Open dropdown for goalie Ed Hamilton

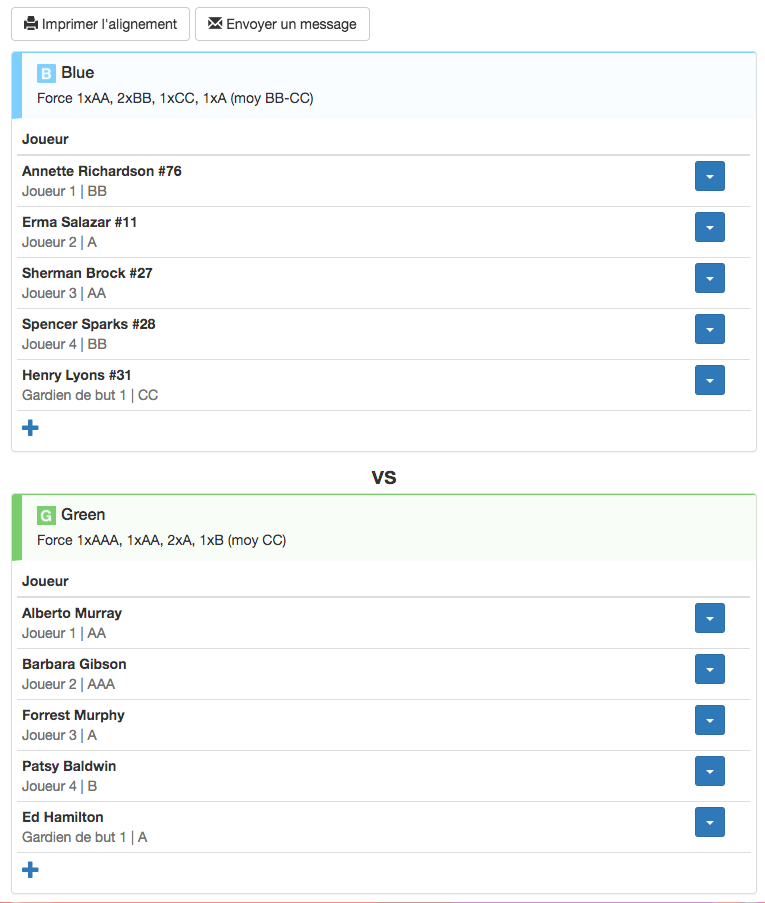tap(710, 822)
